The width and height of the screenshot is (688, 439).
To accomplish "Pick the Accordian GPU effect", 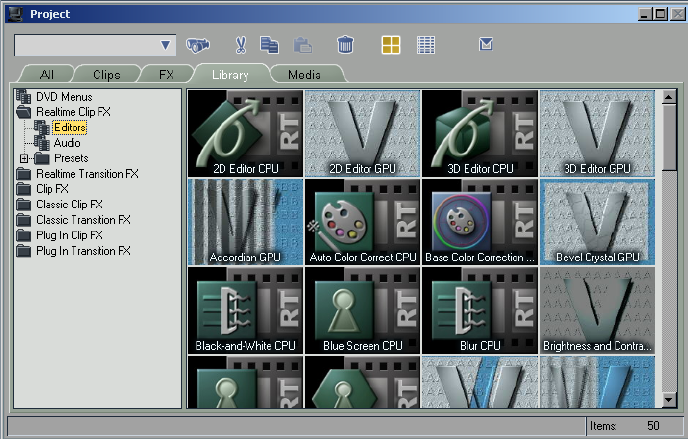I will 245,222.
